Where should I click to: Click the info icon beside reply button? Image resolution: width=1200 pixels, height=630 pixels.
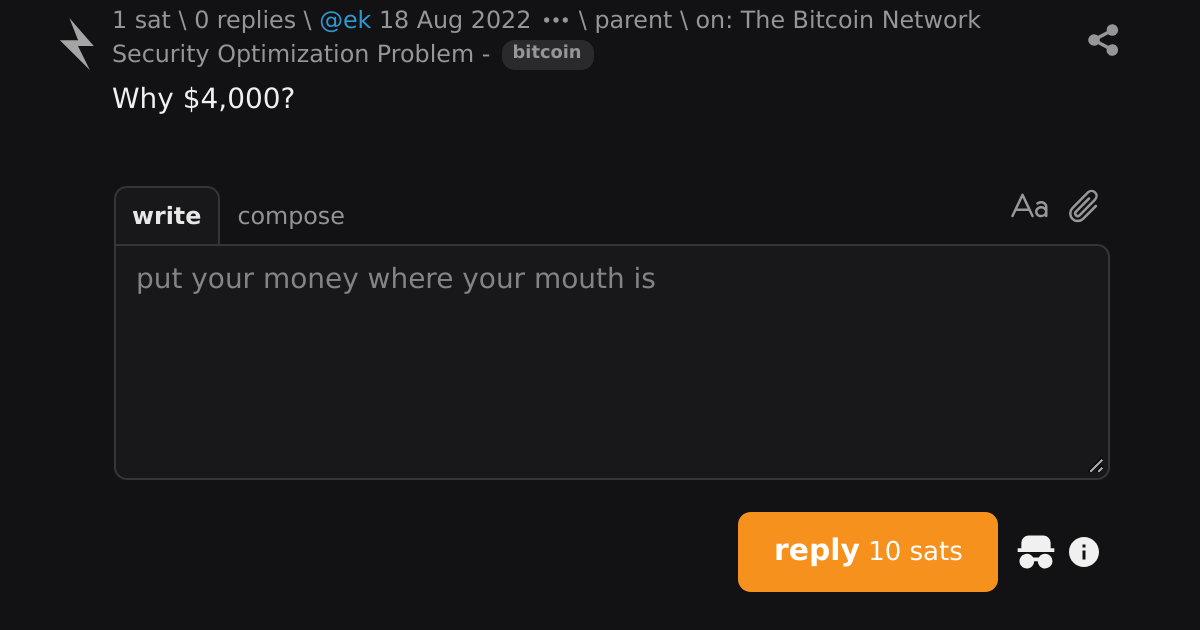[1084, 552]
